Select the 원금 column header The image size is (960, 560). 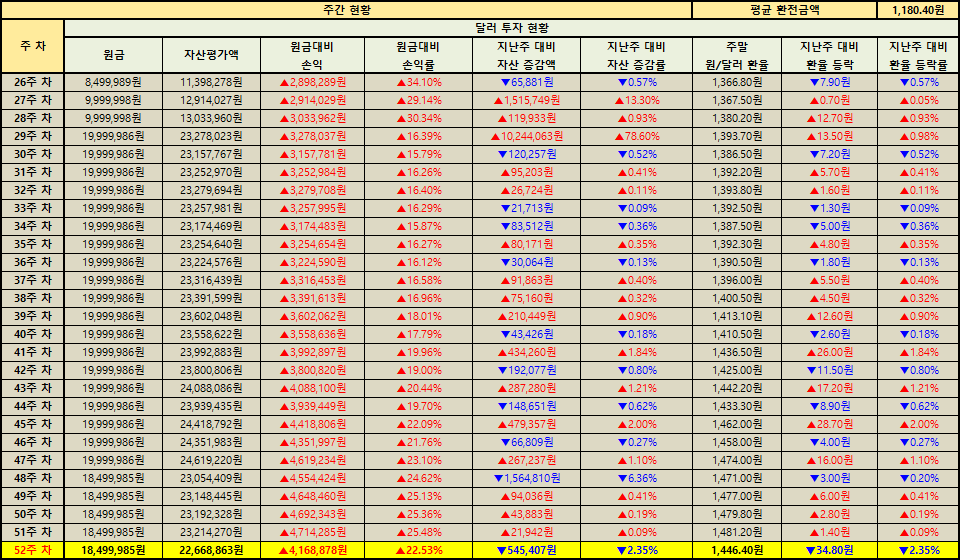113,55
